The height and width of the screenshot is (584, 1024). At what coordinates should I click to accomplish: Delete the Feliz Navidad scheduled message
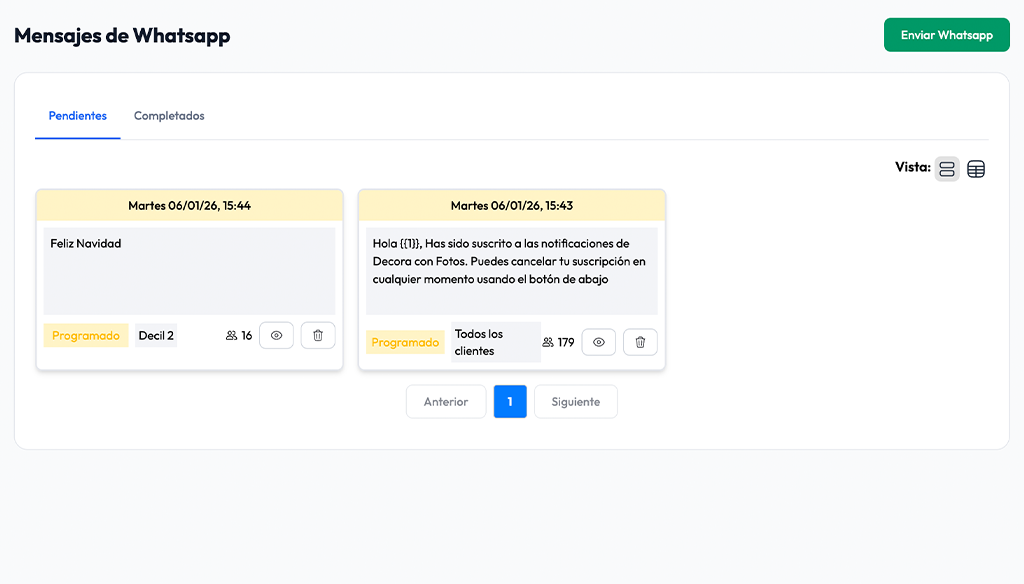[x=318, y=336]
